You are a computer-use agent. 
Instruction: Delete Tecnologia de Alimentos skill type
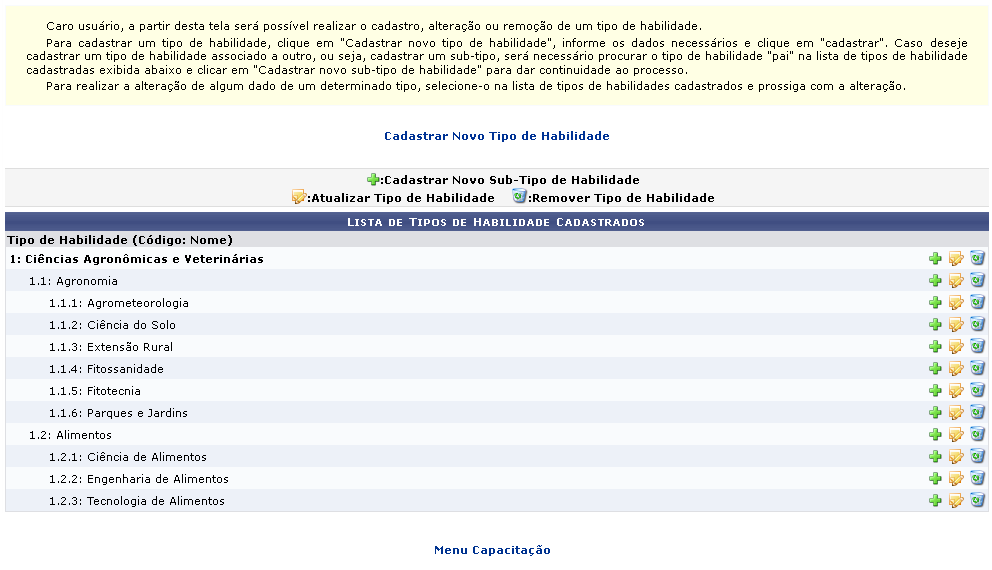pos(977,501)
